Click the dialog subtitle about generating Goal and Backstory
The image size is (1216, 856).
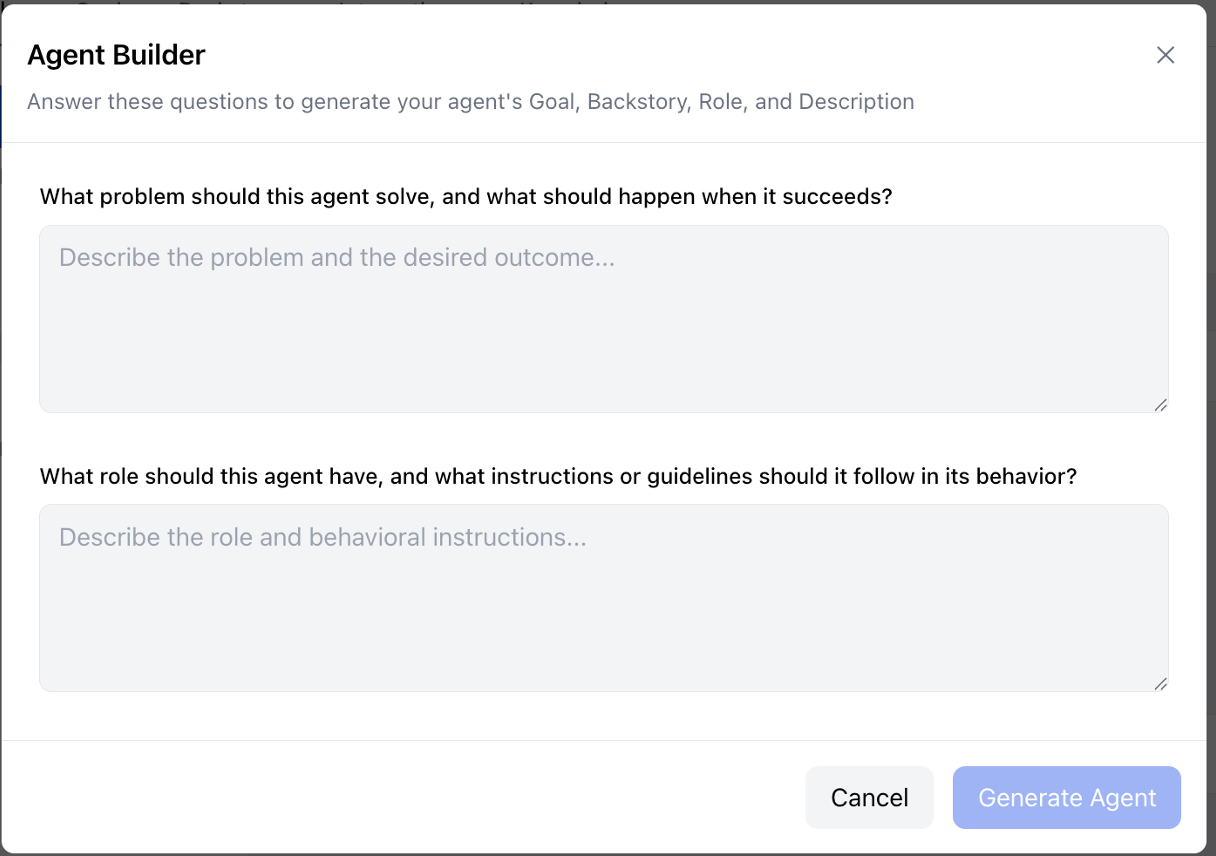click(x=470, y=101)
